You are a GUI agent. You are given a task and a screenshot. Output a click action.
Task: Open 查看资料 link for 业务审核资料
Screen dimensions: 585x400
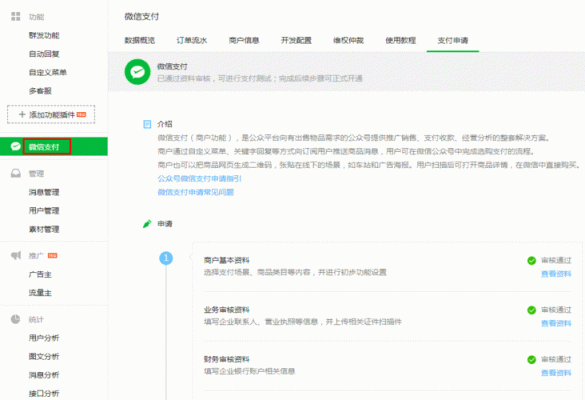point(556,324)
